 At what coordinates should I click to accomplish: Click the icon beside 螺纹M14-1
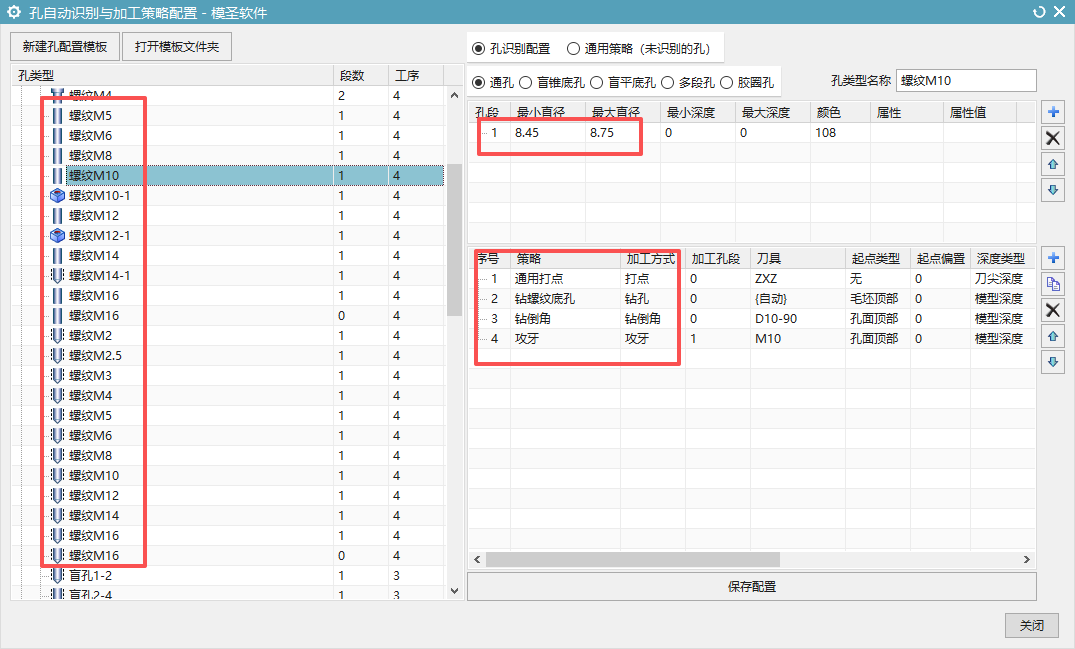tap(58, 275)
